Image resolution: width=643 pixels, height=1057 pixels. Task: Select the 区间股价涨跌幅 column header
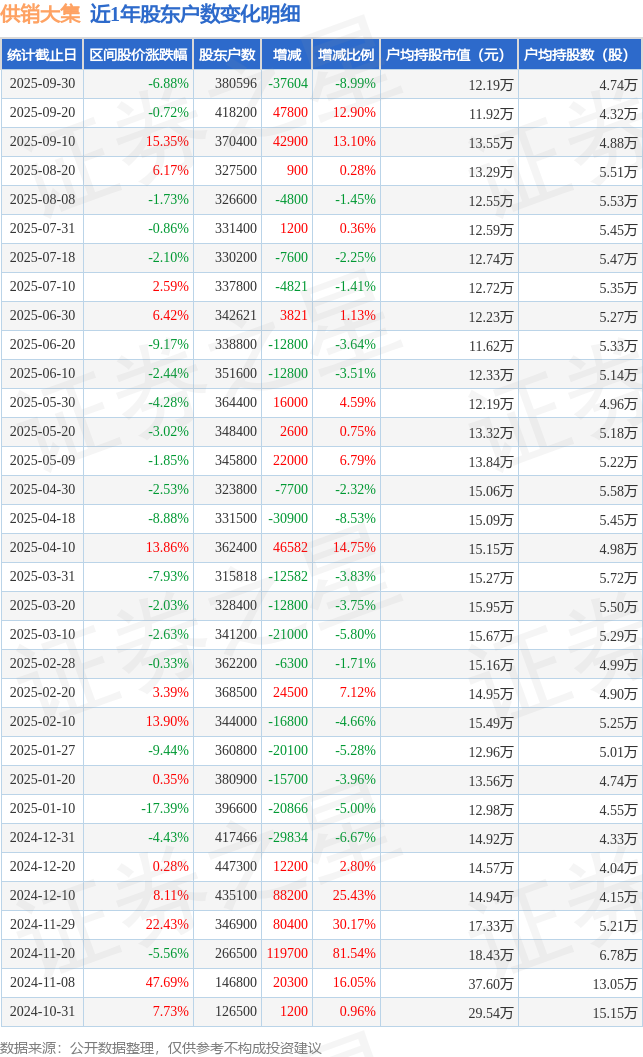pyautogui.click(x=138, y=55)
